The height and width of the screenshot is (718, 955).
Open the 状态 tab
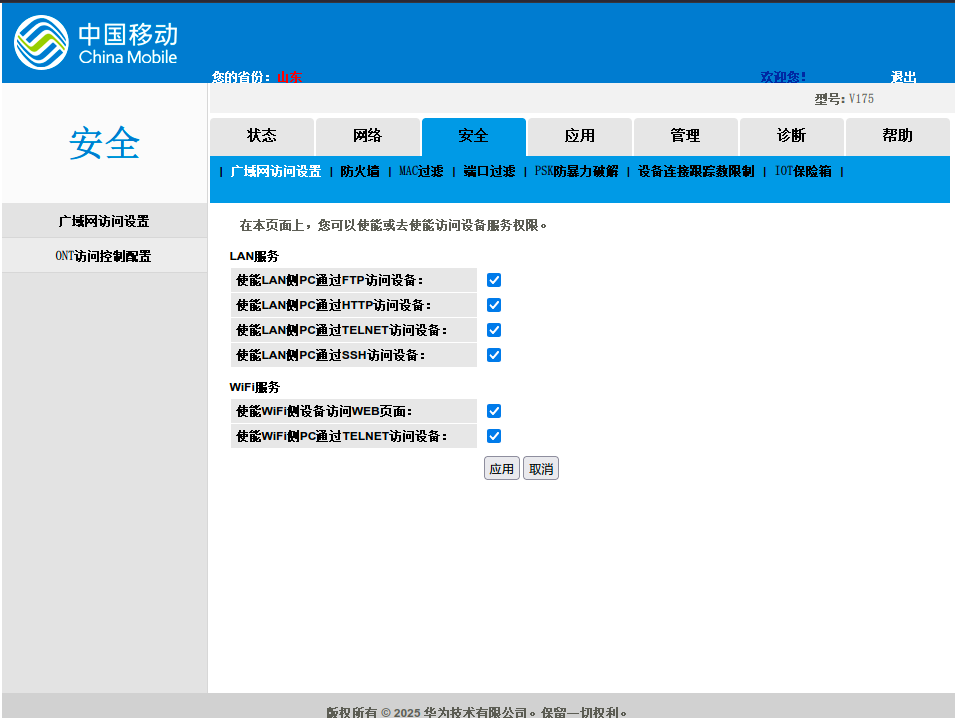coord(262,136)
